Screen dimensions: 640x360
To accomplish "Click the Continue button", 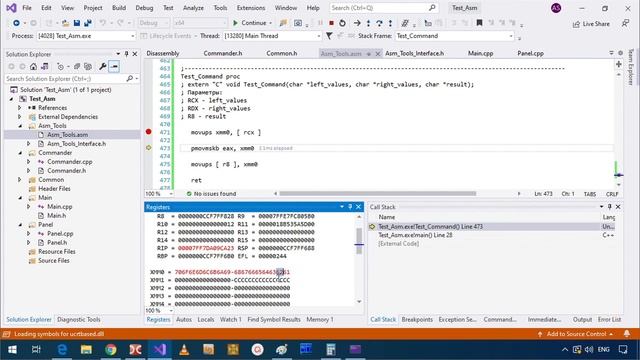I will click(x=249, y=23).
